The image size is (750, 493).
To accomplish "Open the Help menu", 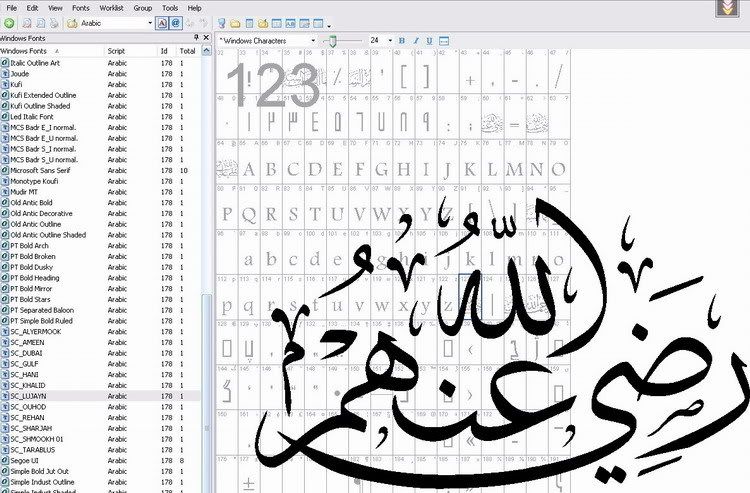I will (x=194, y=8).
